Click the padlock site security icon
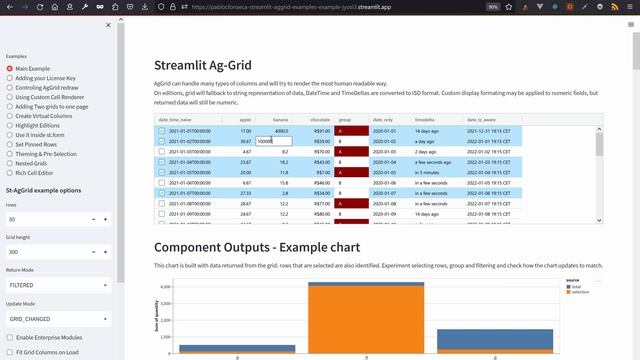Viewport: 640px width, 360px height. (173, 7)
